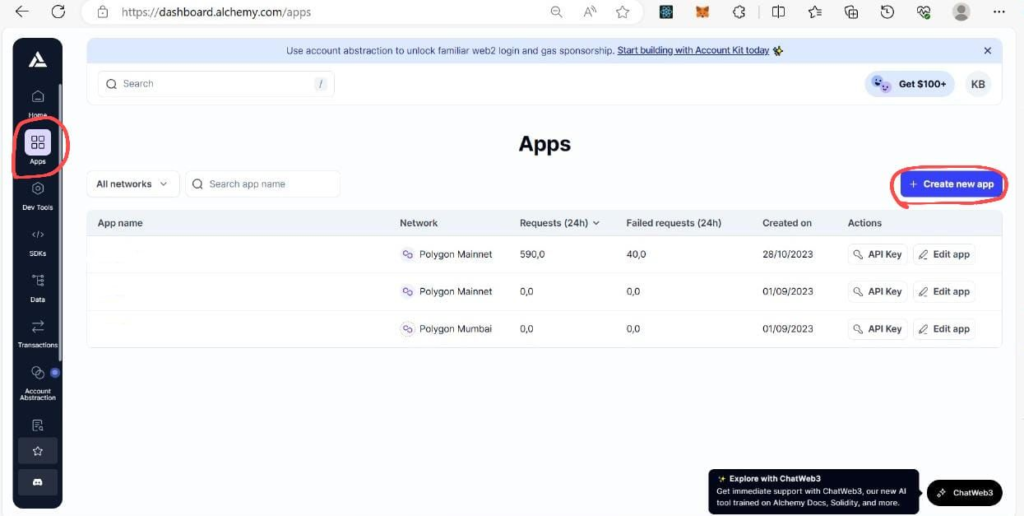Screen dimensions: 1024x516
Task: Click the browser zoom magnifier icon
Action: pos(556,12)
